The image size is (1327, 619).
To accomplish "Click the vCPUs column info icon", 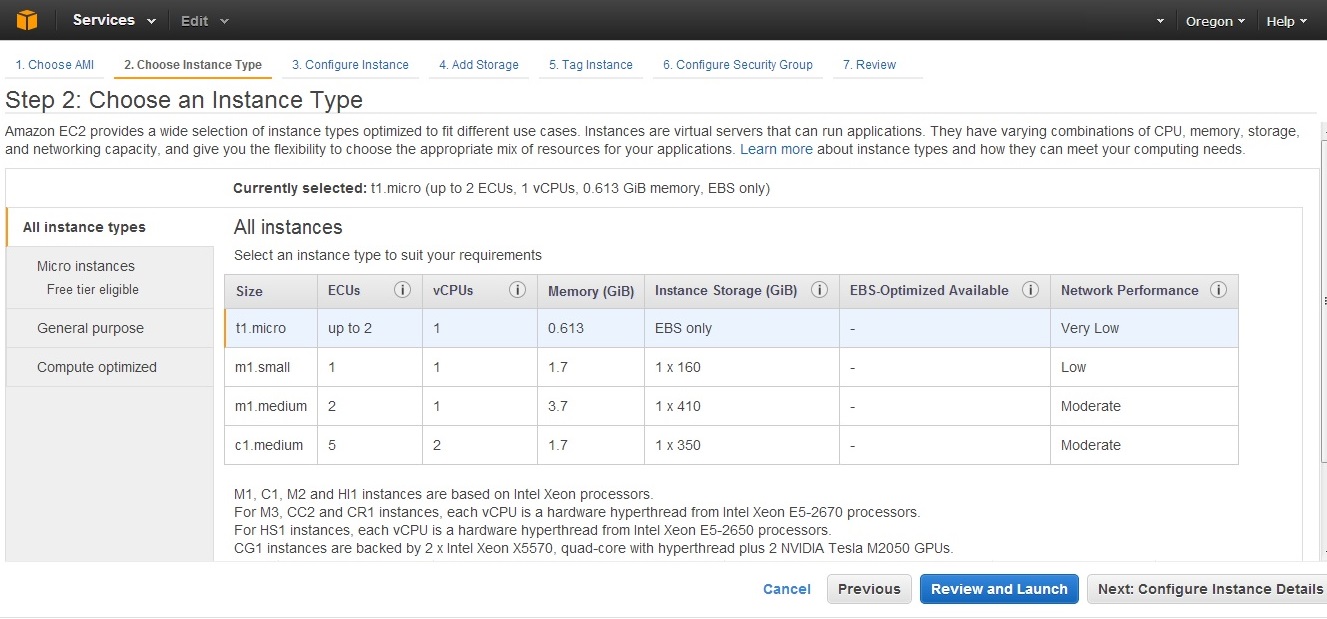I will tap(517, 291).
